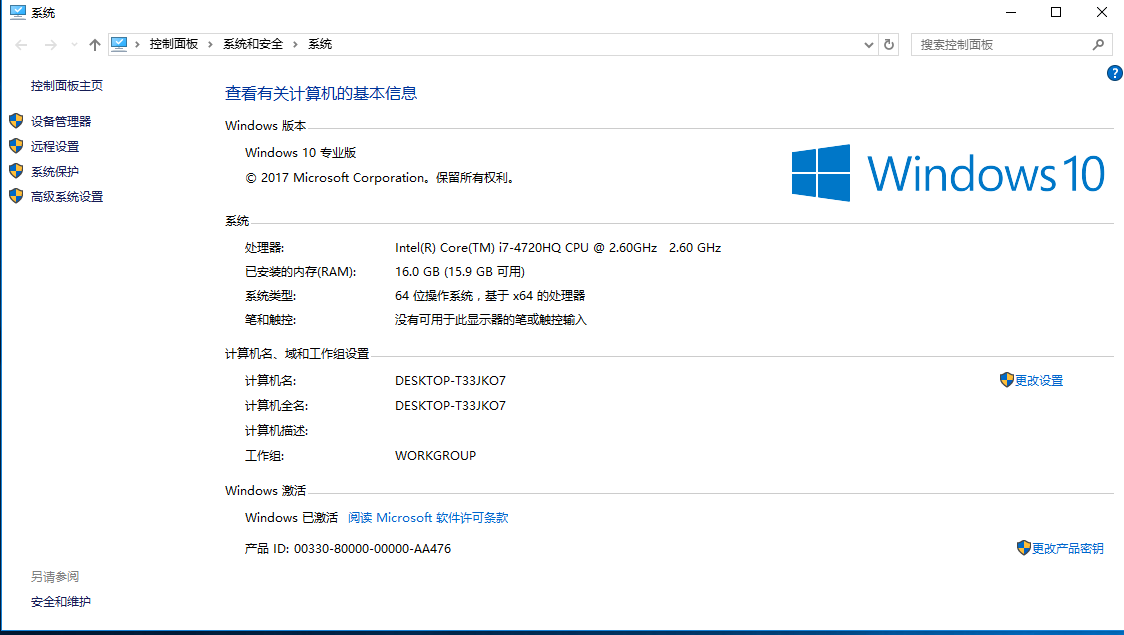The height and width of the screenshot is (635, 1124).
Task: Click the 更改设置 link
Action: coord(1039,381)
